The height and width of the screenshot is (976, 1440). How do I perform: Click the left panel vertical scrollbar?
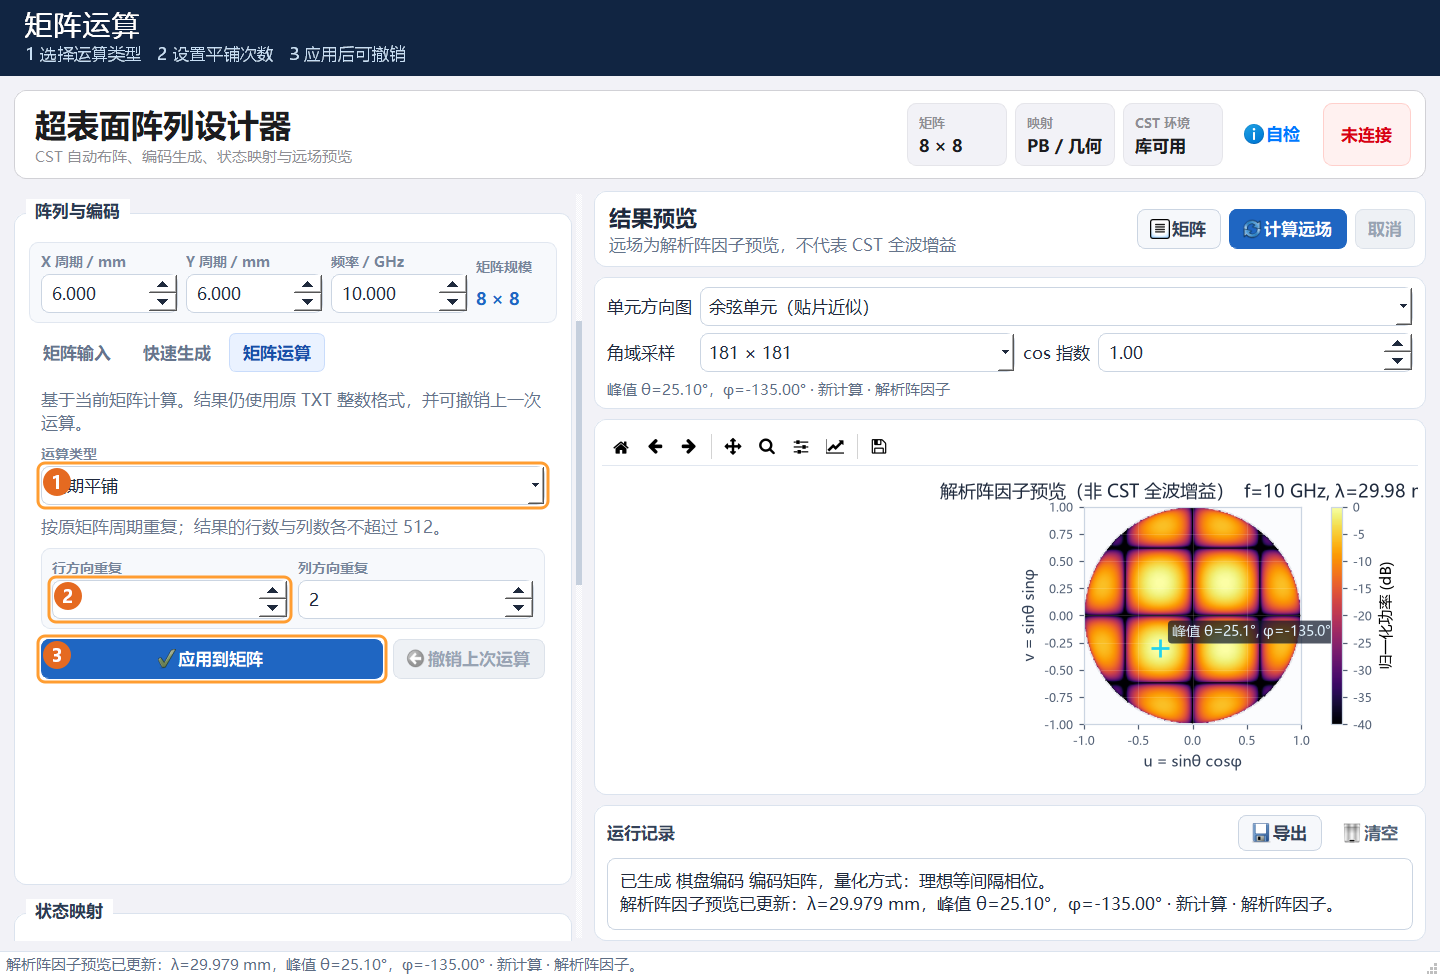(578, 452)
